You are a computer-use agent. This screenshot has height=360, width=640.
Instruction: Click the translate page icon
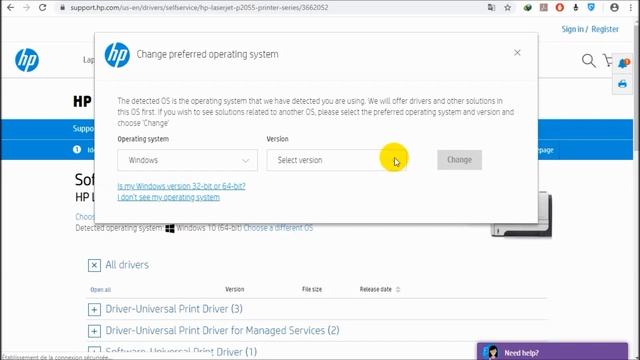pyautogui.click(x=491, y=7)
